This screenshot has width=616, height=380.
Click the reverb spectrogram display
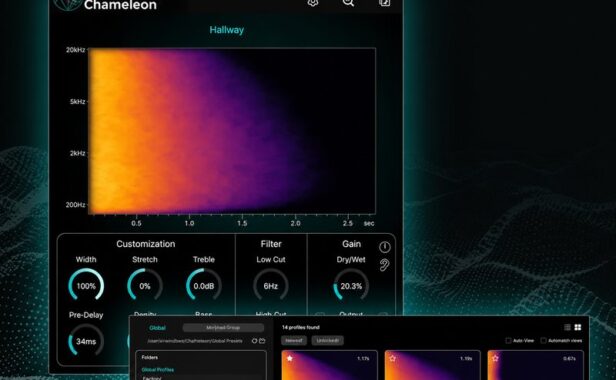click(232, 131)
